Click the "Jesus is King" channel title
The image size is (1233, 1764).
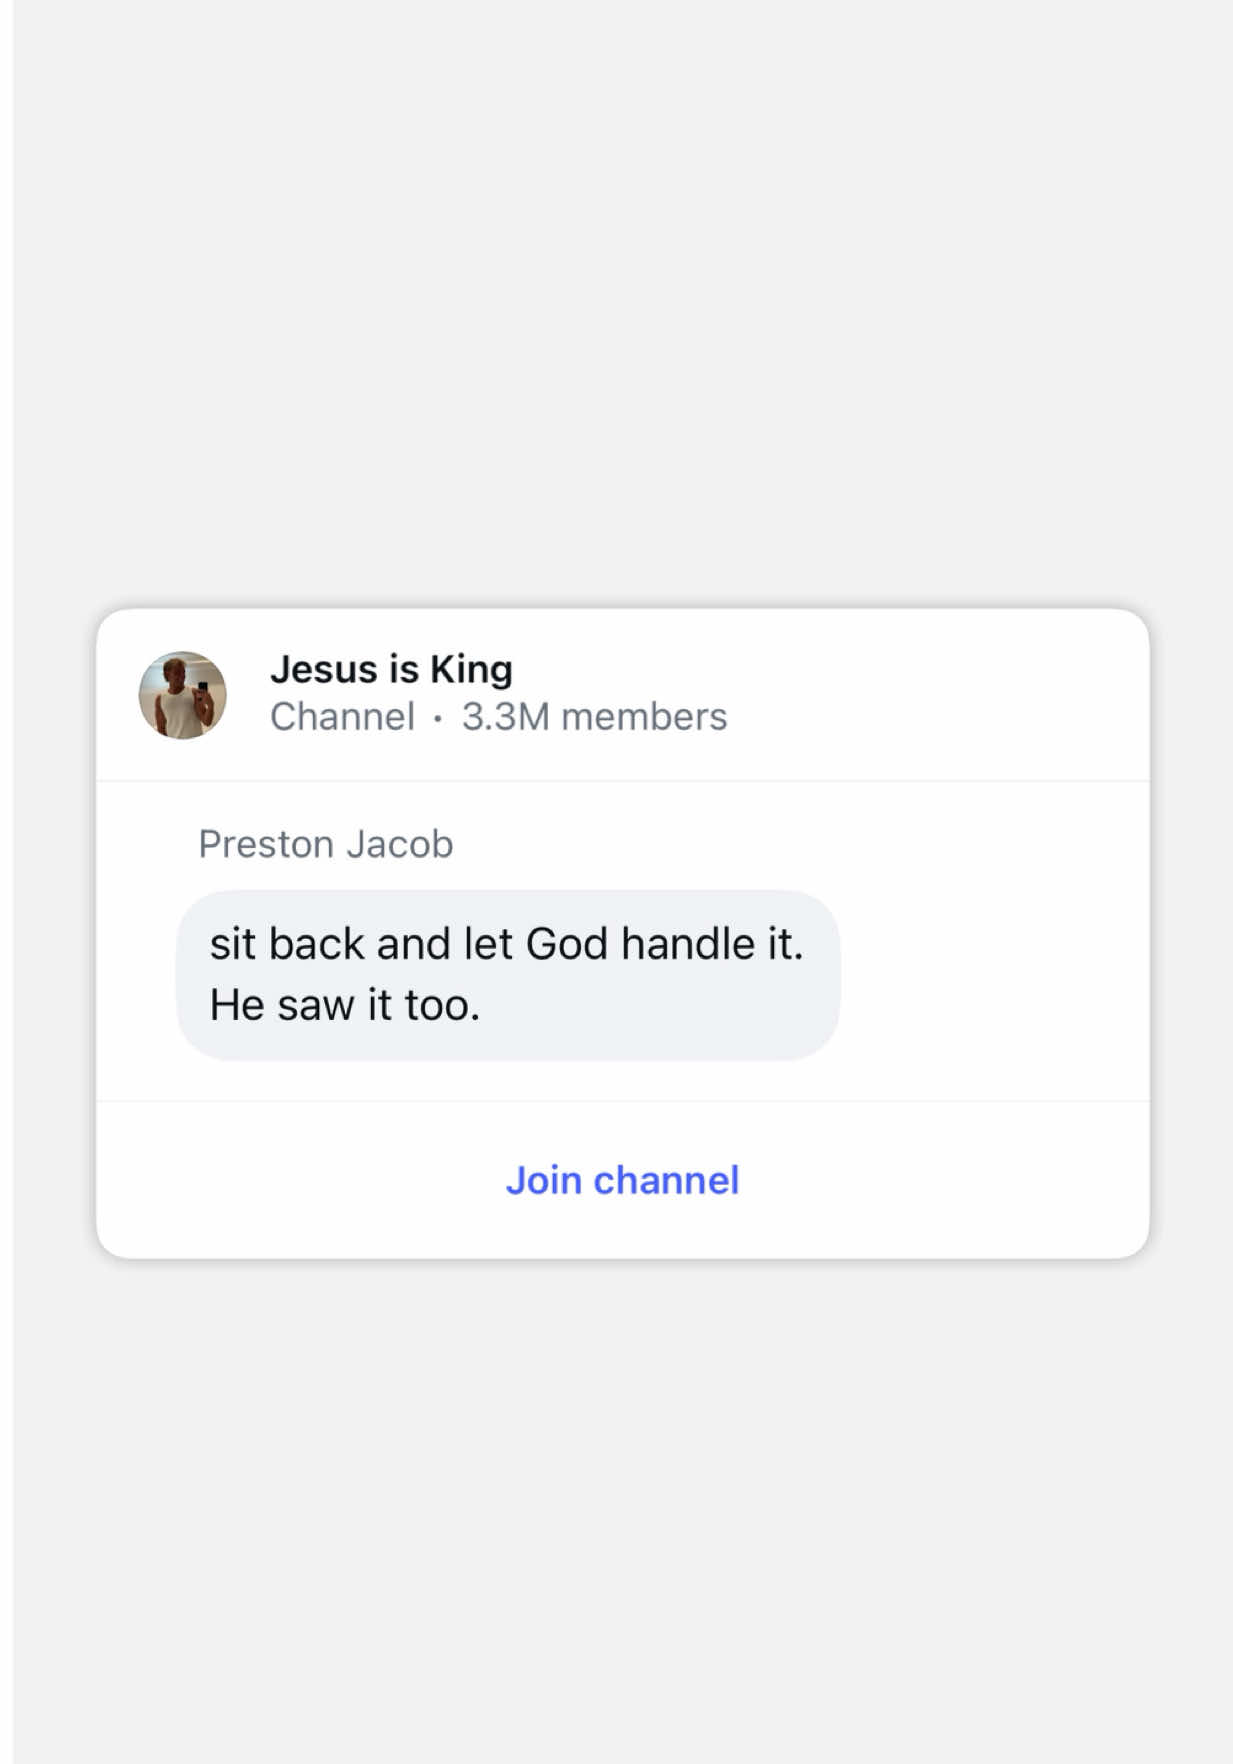[x=391, y=669]
